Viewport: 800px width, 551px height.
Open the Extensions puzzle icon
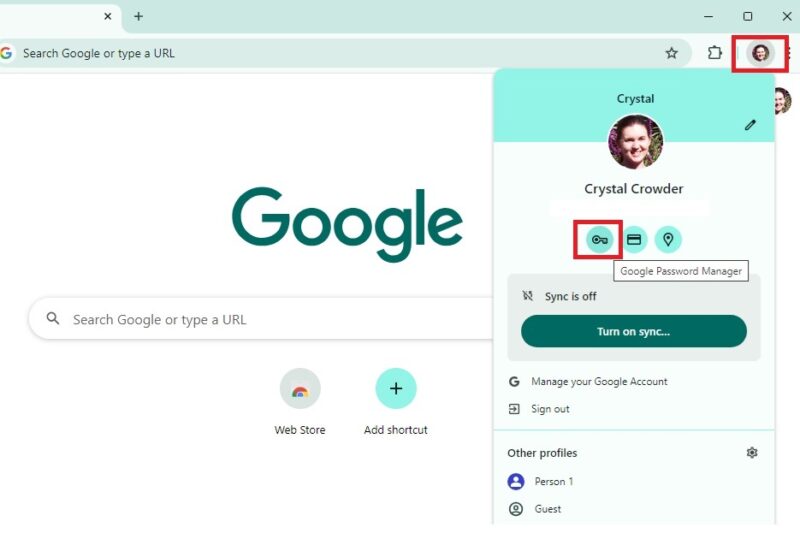point(715,53)
